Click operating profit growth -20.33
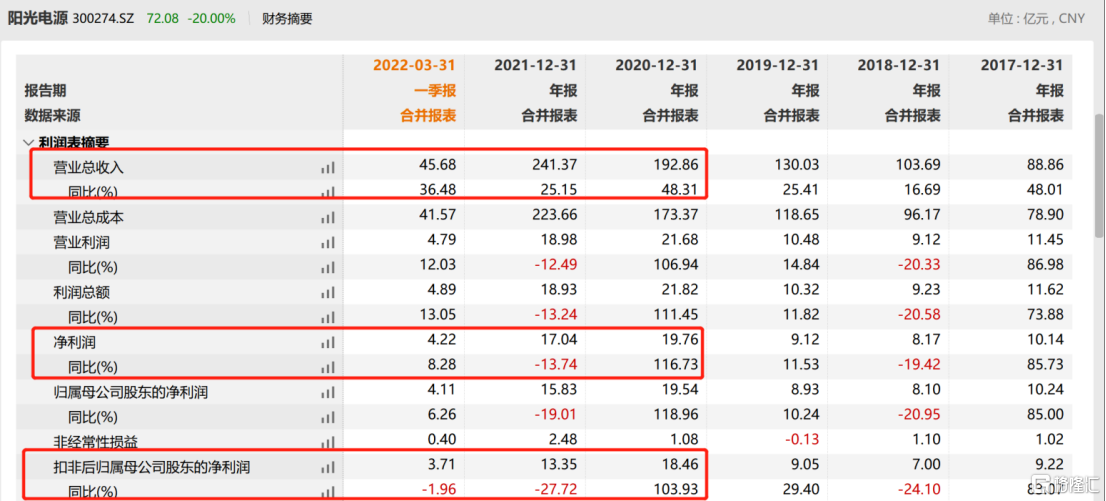 click(x=919, y=265)
